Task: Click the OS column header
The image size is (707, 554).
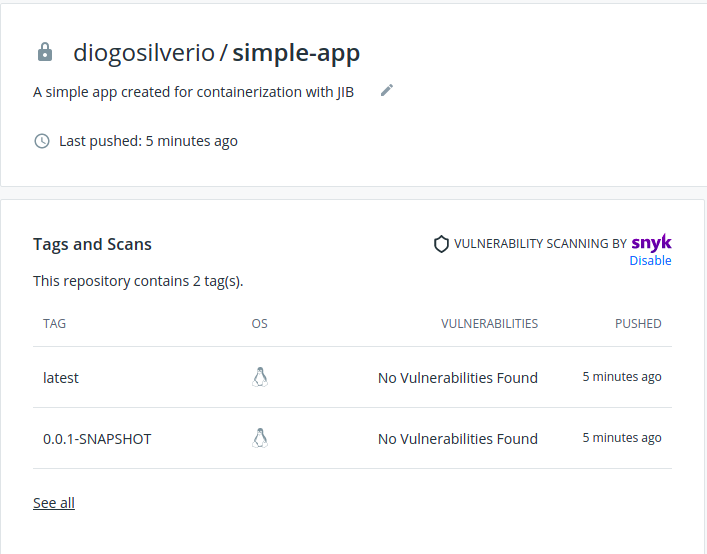Action: [x=260, y=324]
